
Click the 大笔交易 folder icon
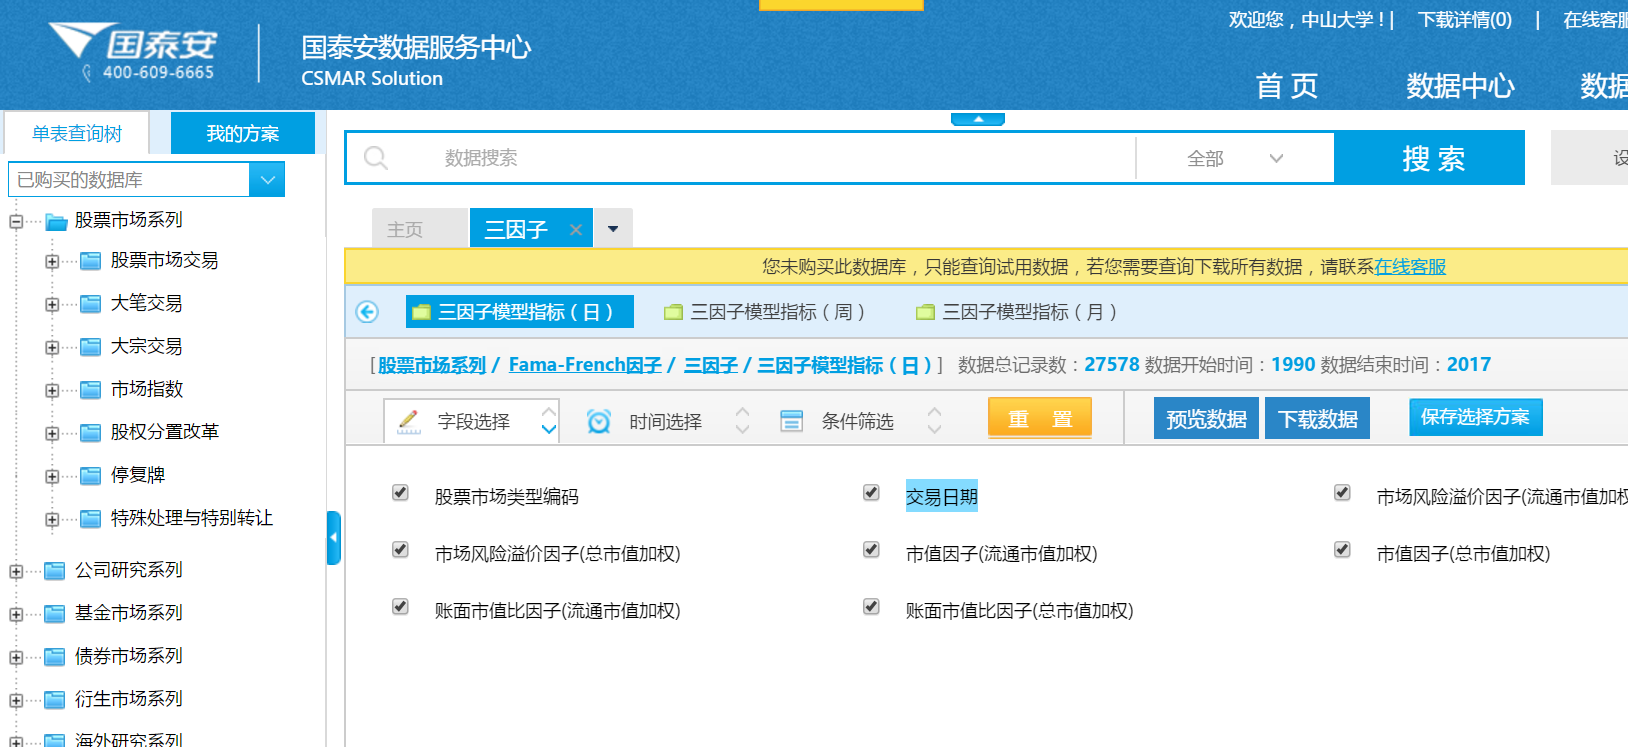click(91, 304)
